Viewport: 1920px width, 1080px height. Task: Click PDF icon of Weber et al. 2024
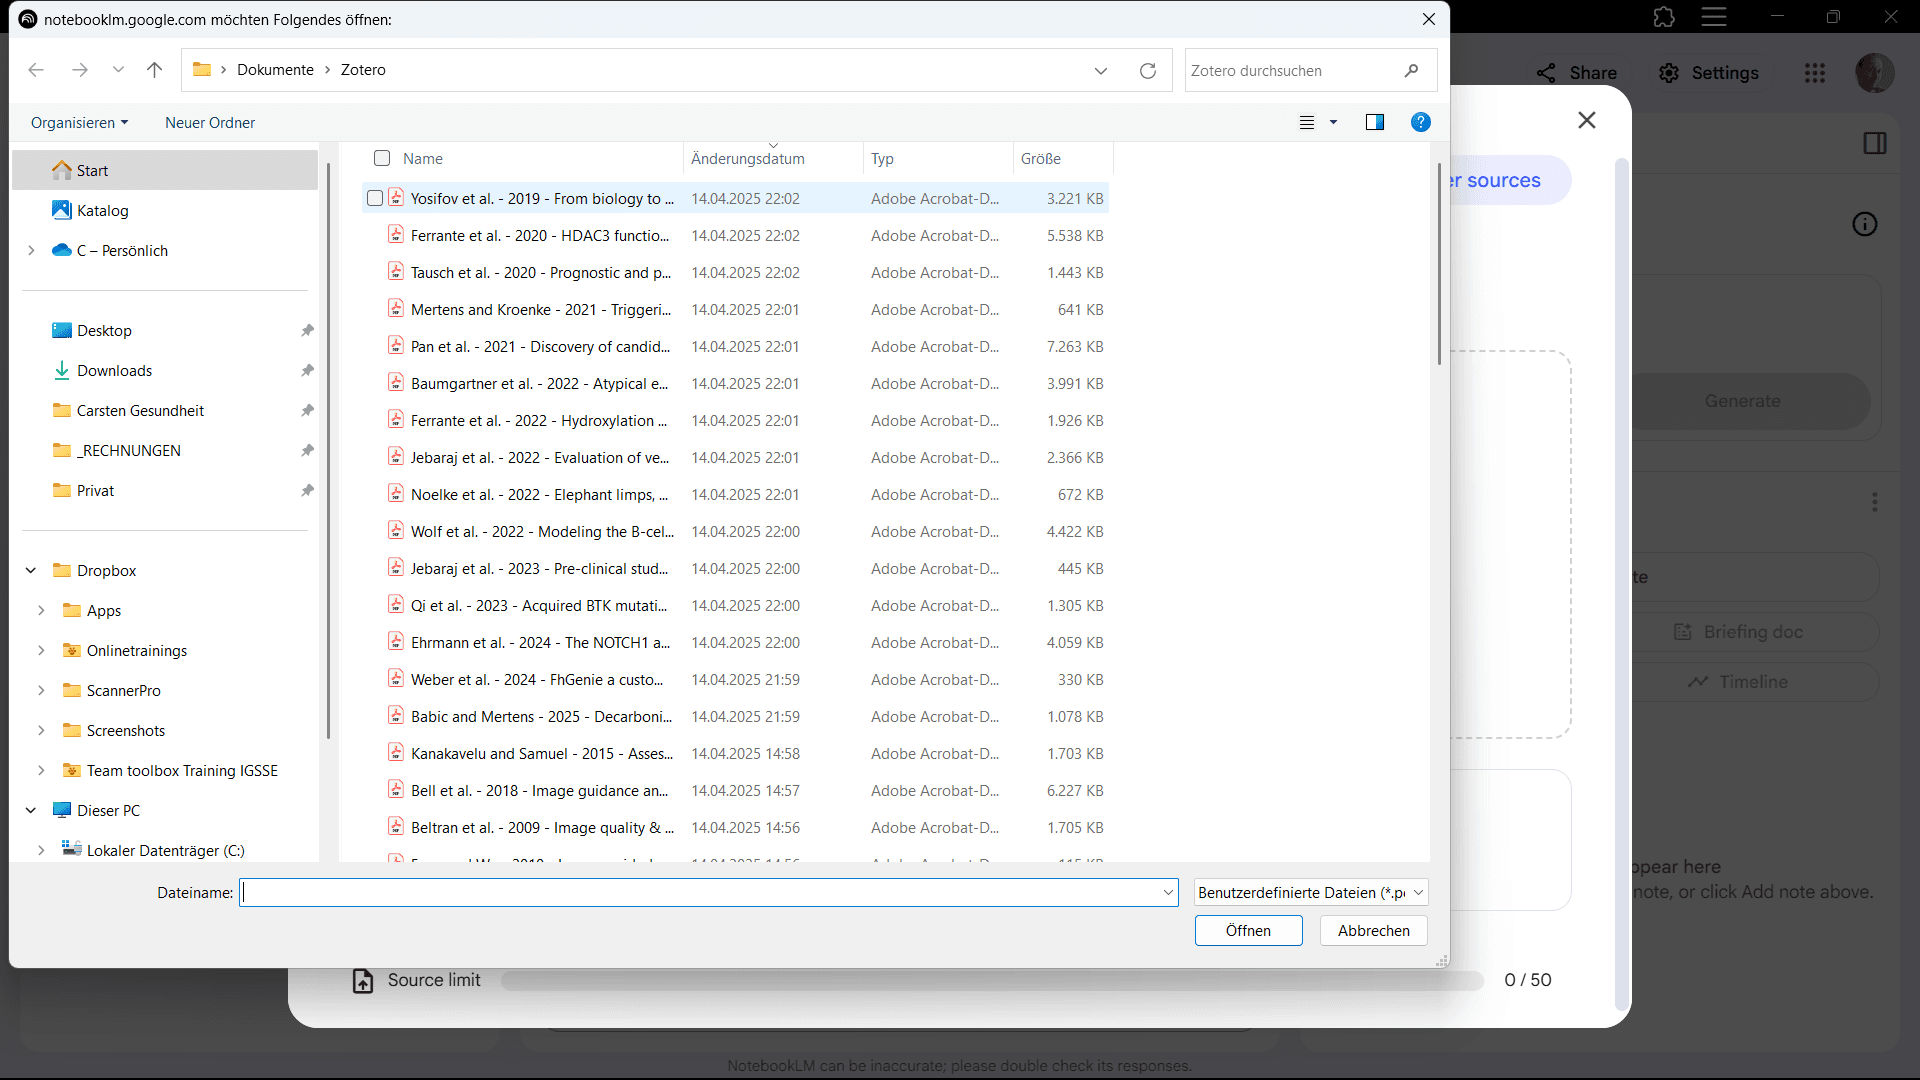click(396, 679)
